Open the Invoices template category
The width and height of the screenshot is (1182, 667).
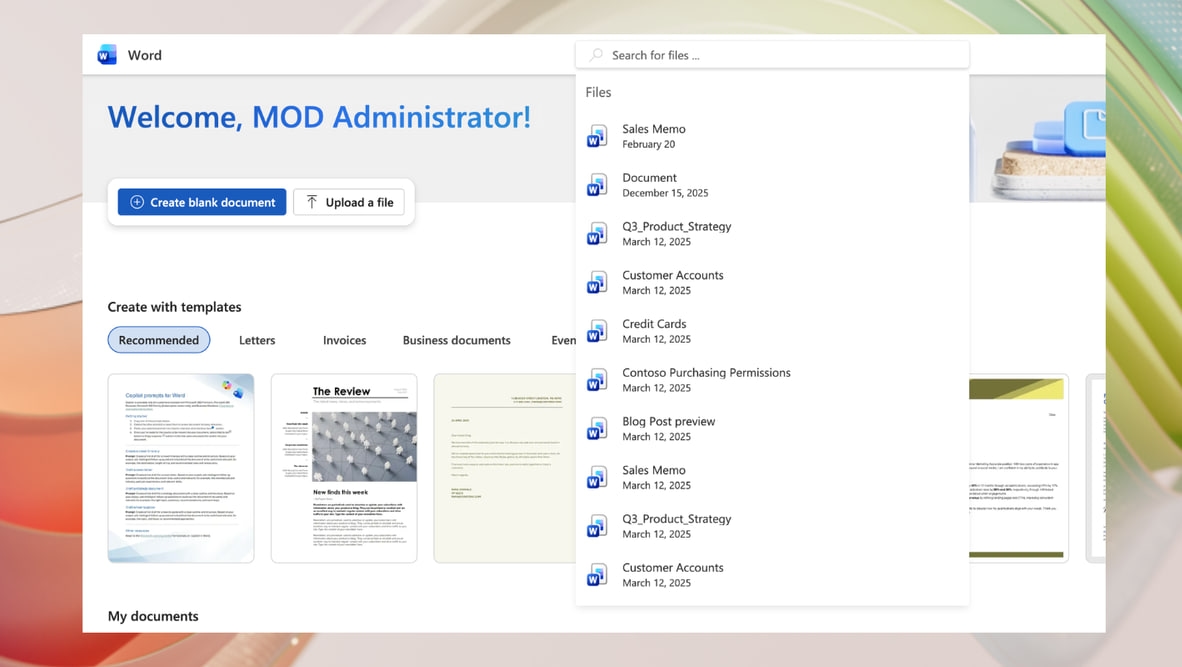click(x=344, y=340)
